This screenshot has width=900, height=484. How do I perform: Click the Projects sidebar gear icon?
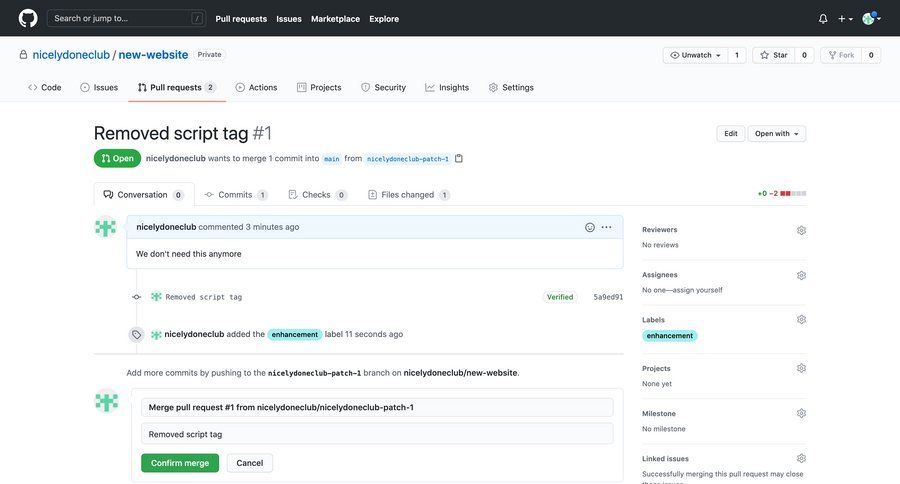tap(801, 368)
